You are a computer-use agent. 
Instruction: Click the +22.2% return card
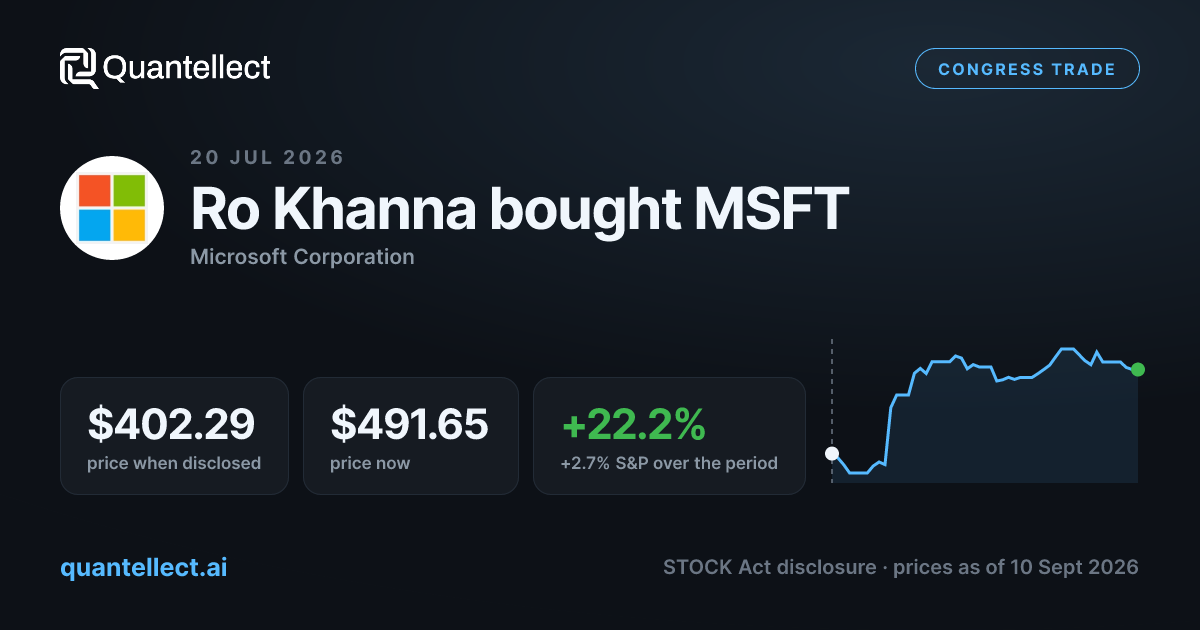pos(669,436)
